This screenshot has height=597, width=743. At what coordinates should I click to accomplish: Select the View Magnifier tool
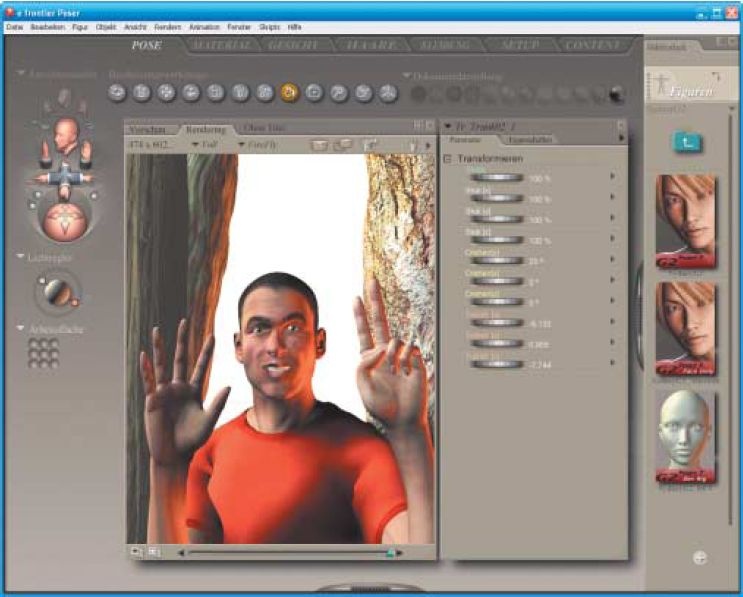click(x=339, y=93)
